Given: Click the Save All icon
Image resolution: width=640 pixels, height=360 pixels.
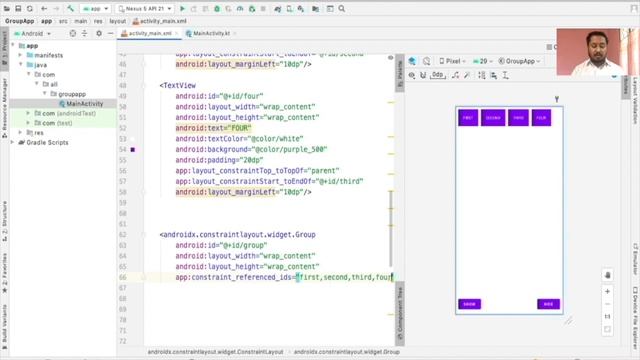Looking at the screenshot, I should tap(18, 9).
